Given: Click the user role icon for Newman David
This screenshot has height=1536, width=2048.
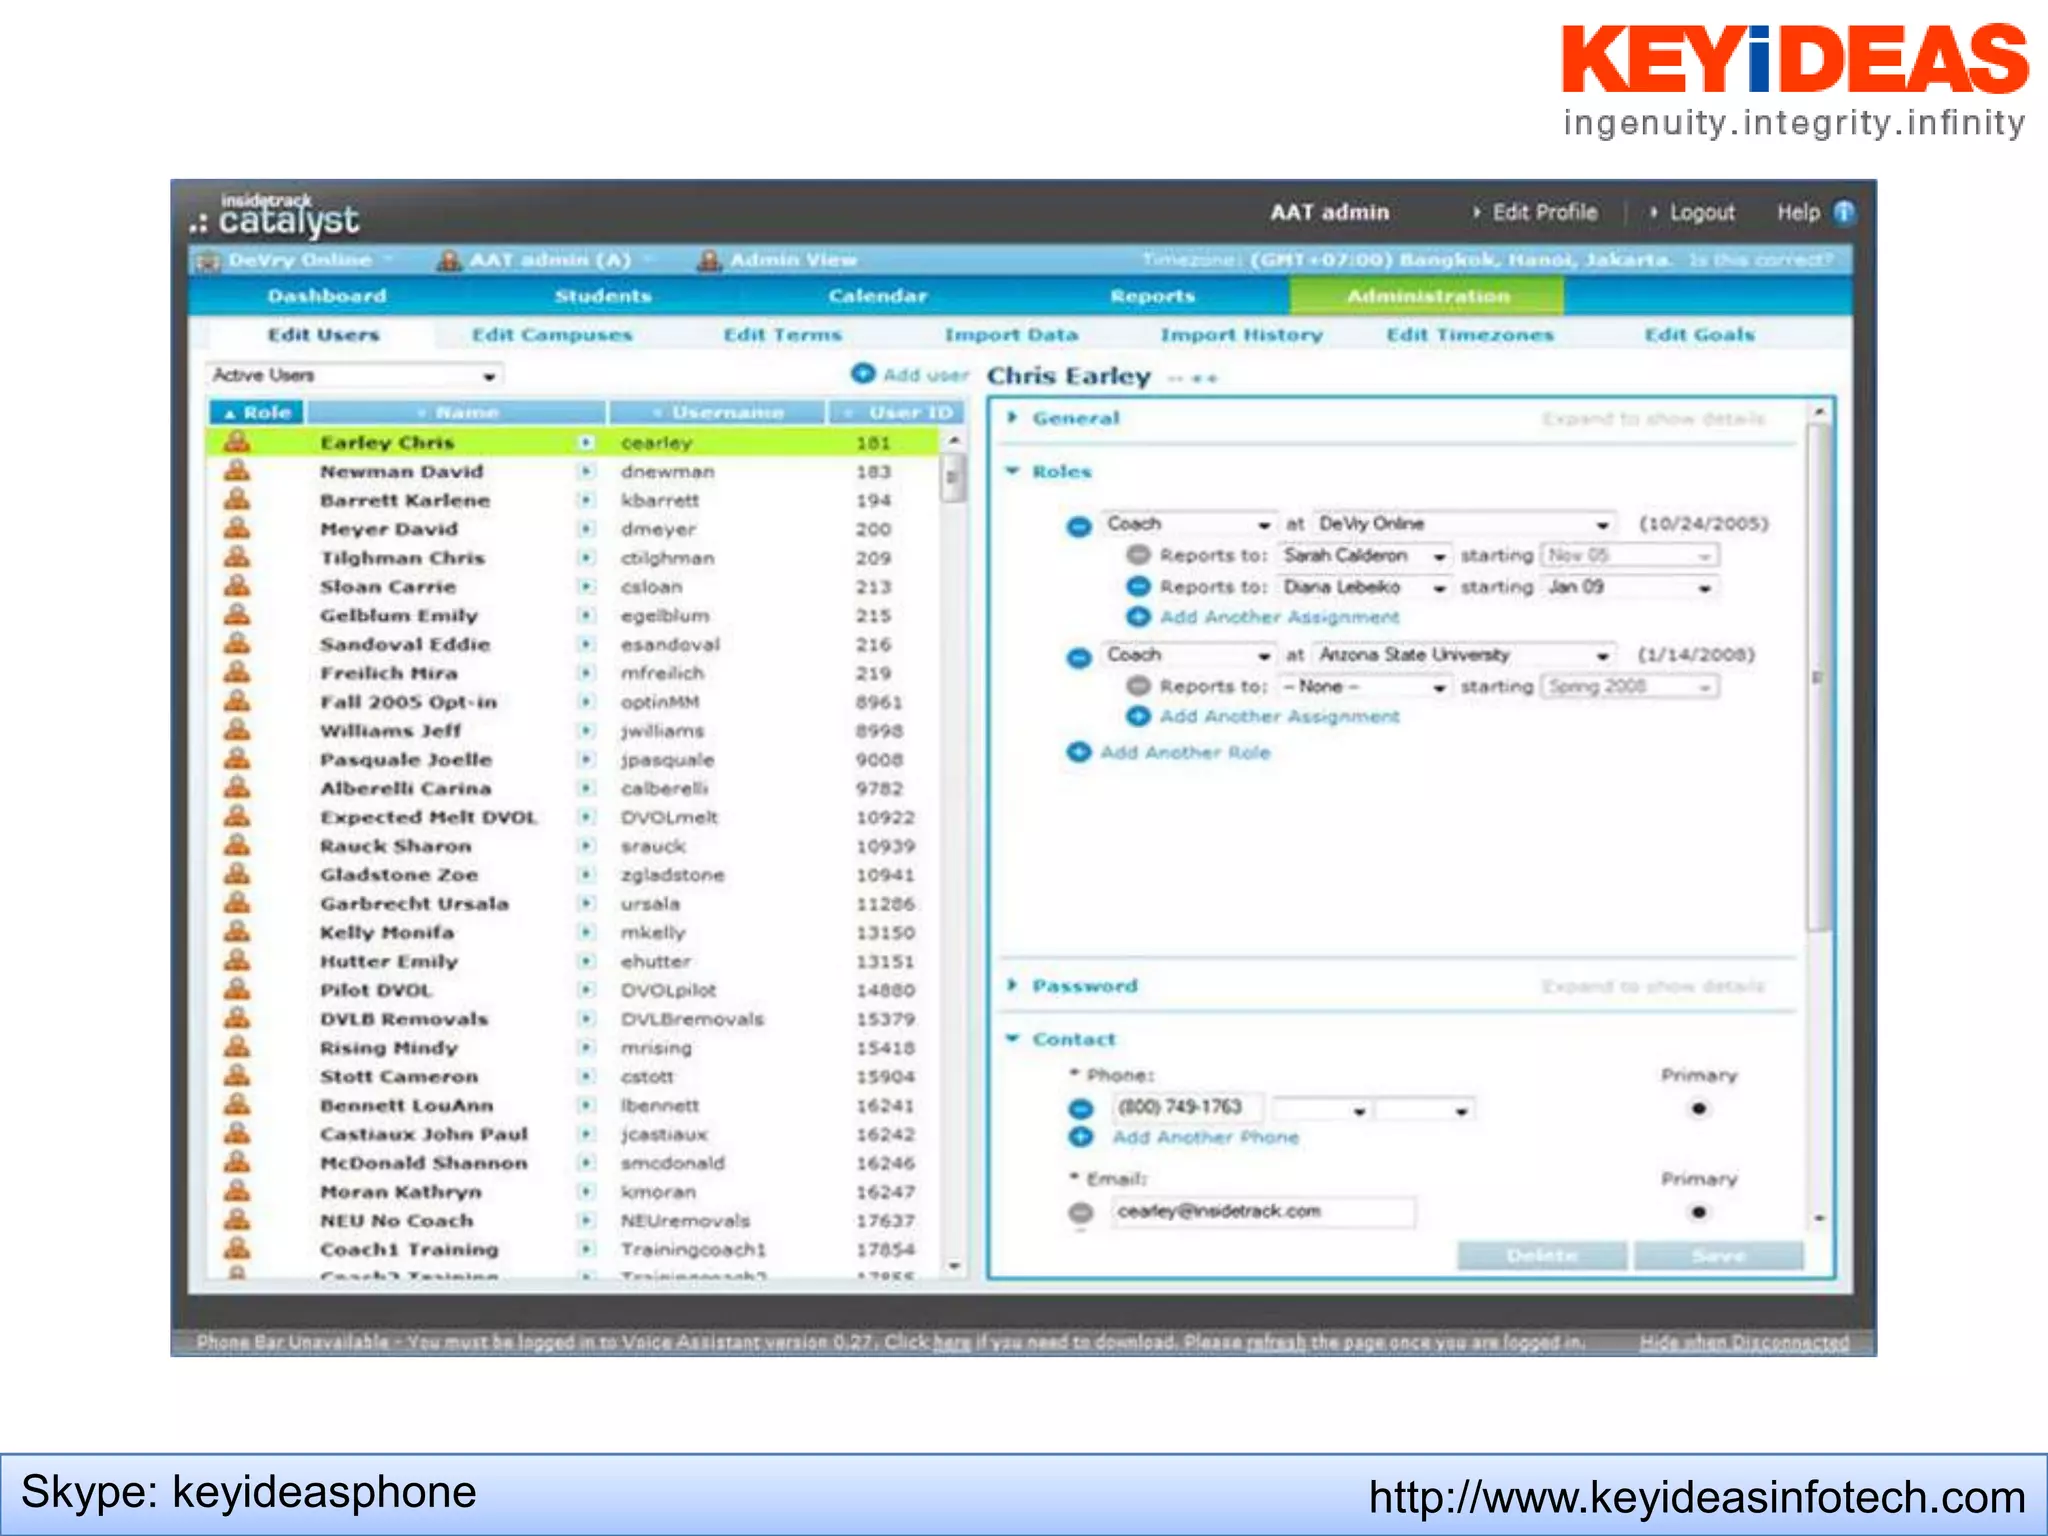Looking at the screenshot, I should (237, 470).
